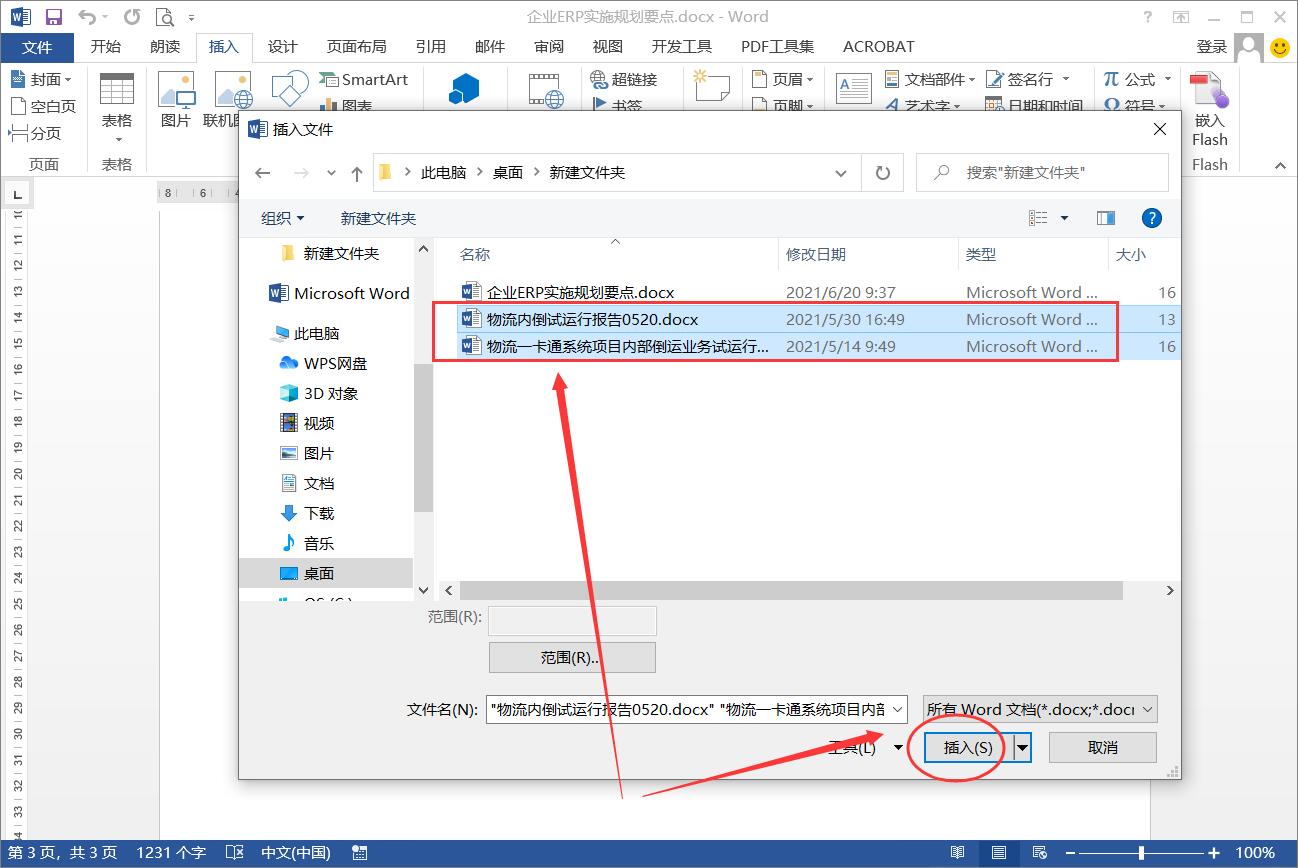Image resolution: width=1298 pixels, height=868 pixels.
Task: Insert a 封面 cover page
Action: (x=42, y=79)
